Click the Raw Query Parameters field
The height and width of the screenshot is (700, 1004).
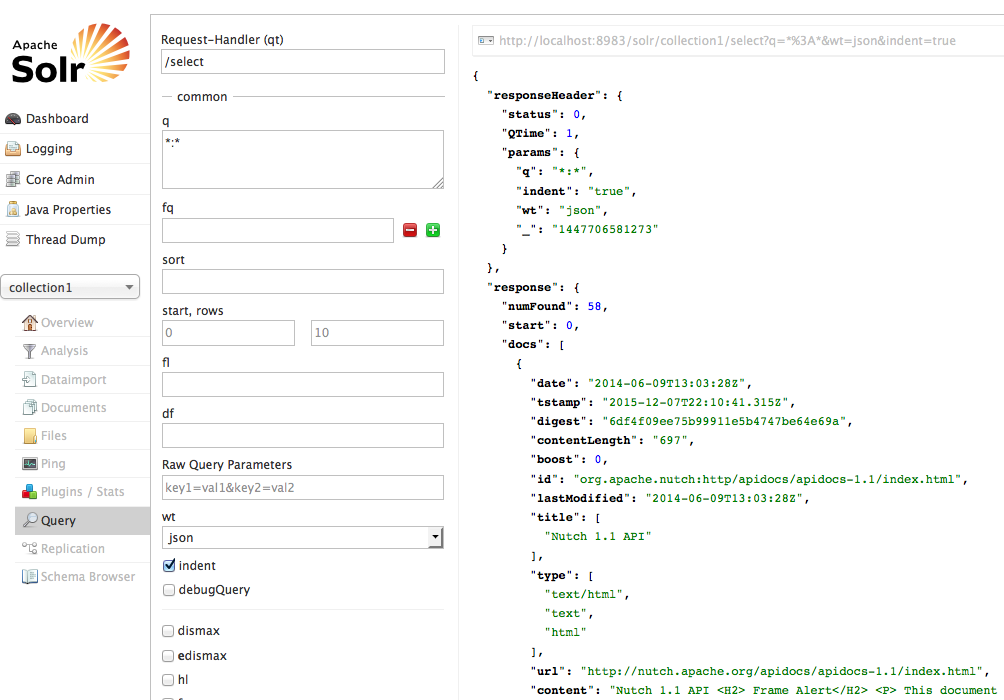pos(303,487)
